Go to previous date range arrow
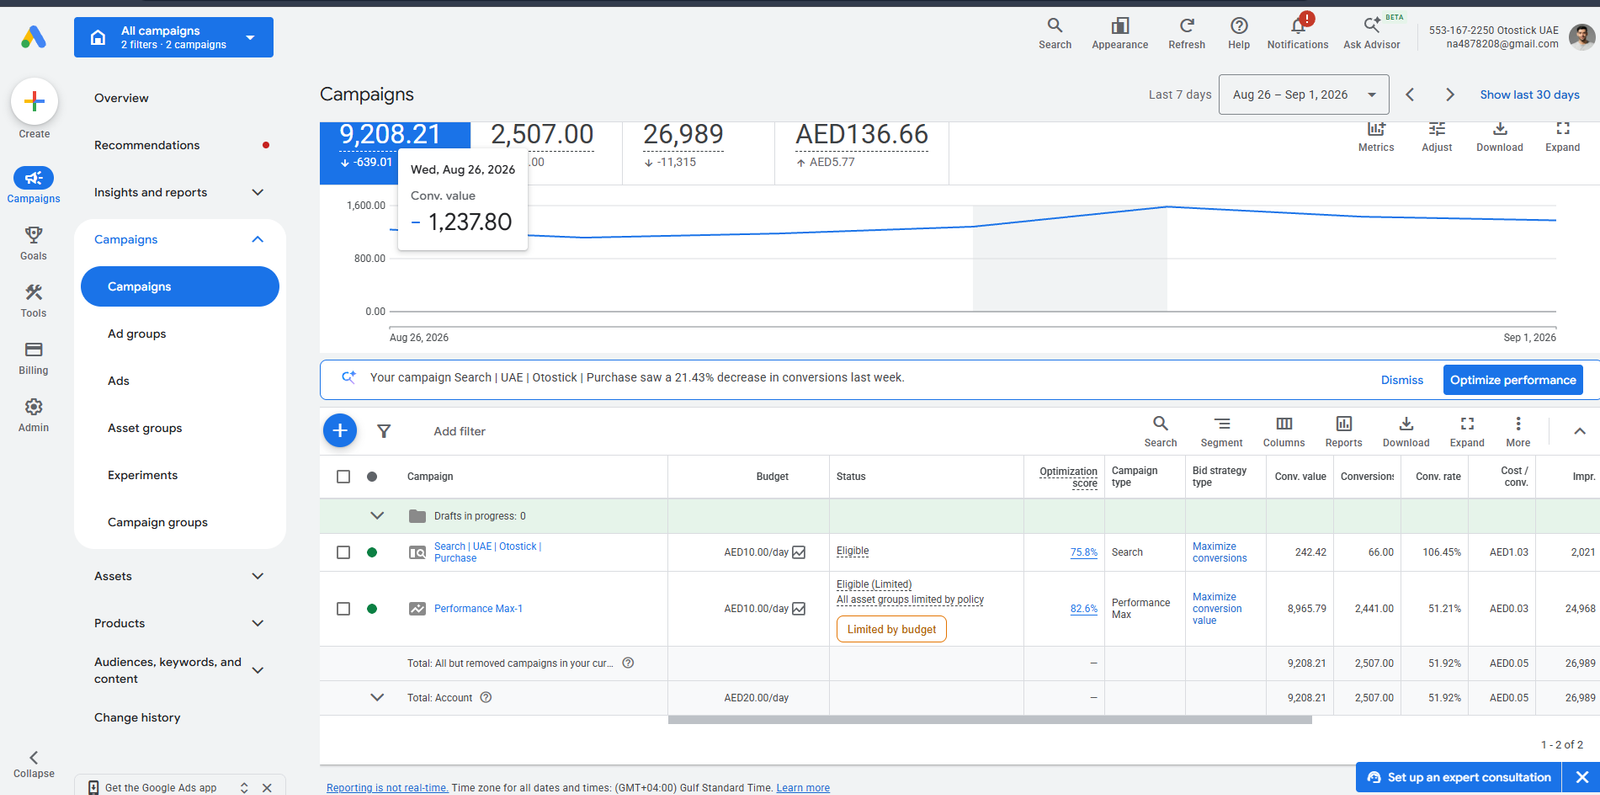 point(1410,95)
